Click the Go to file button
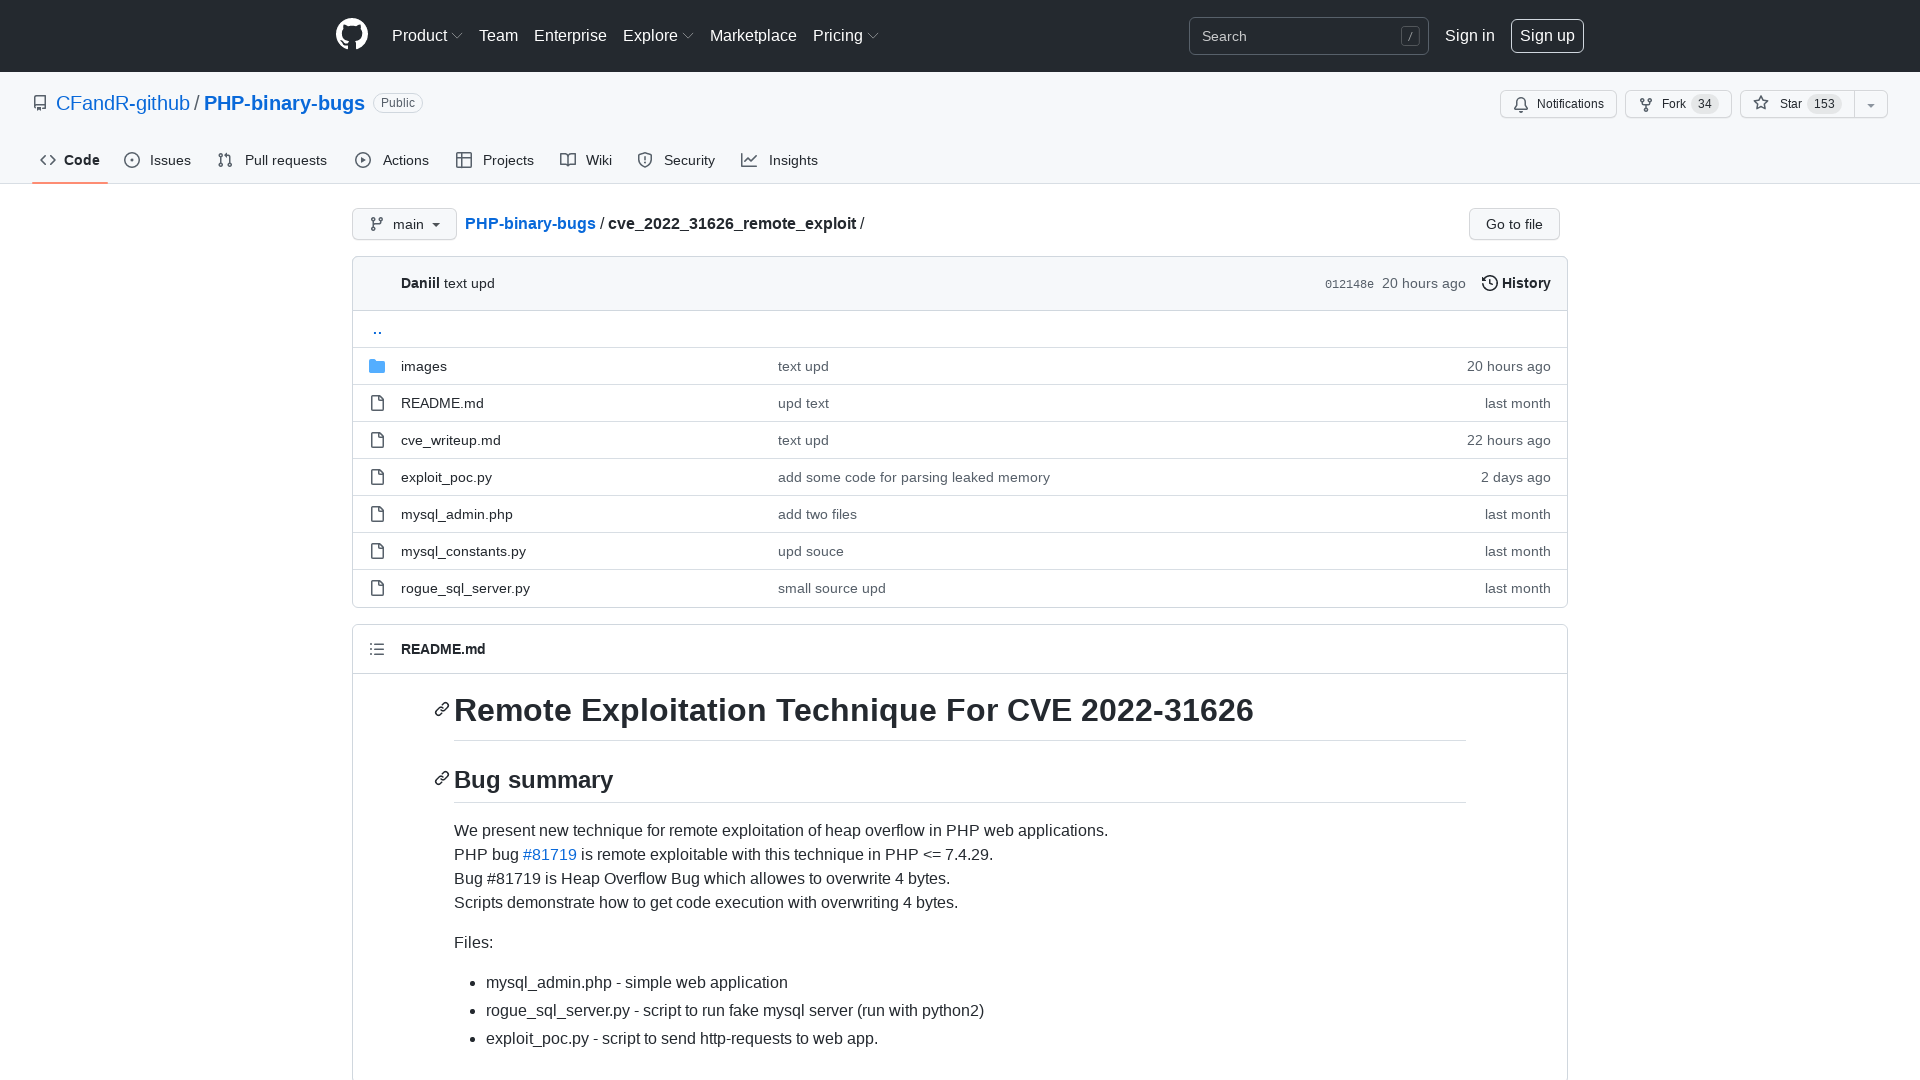 pos(1513,224)
